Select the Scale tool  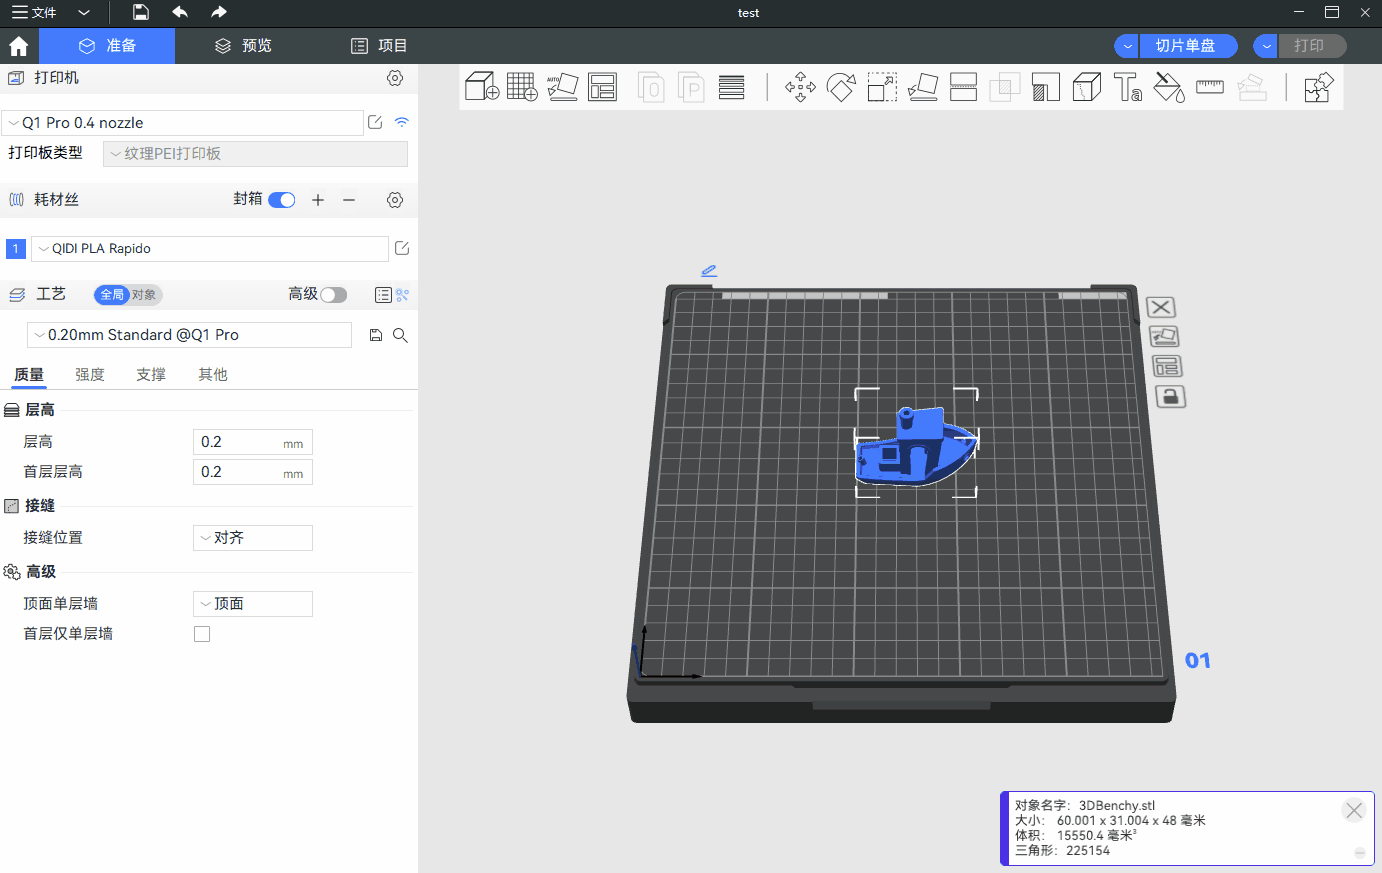(882, 87)
